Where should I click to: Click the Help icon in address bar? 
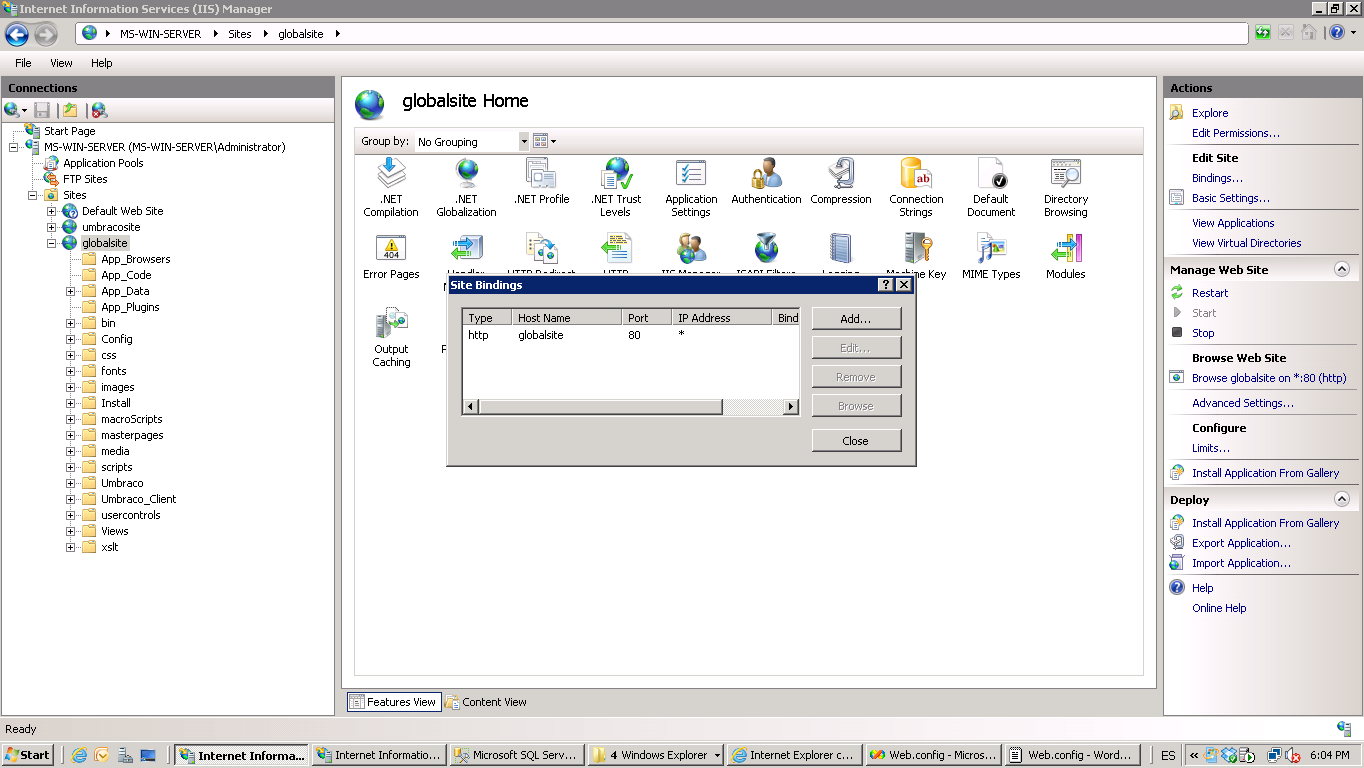pos(1336,32)
